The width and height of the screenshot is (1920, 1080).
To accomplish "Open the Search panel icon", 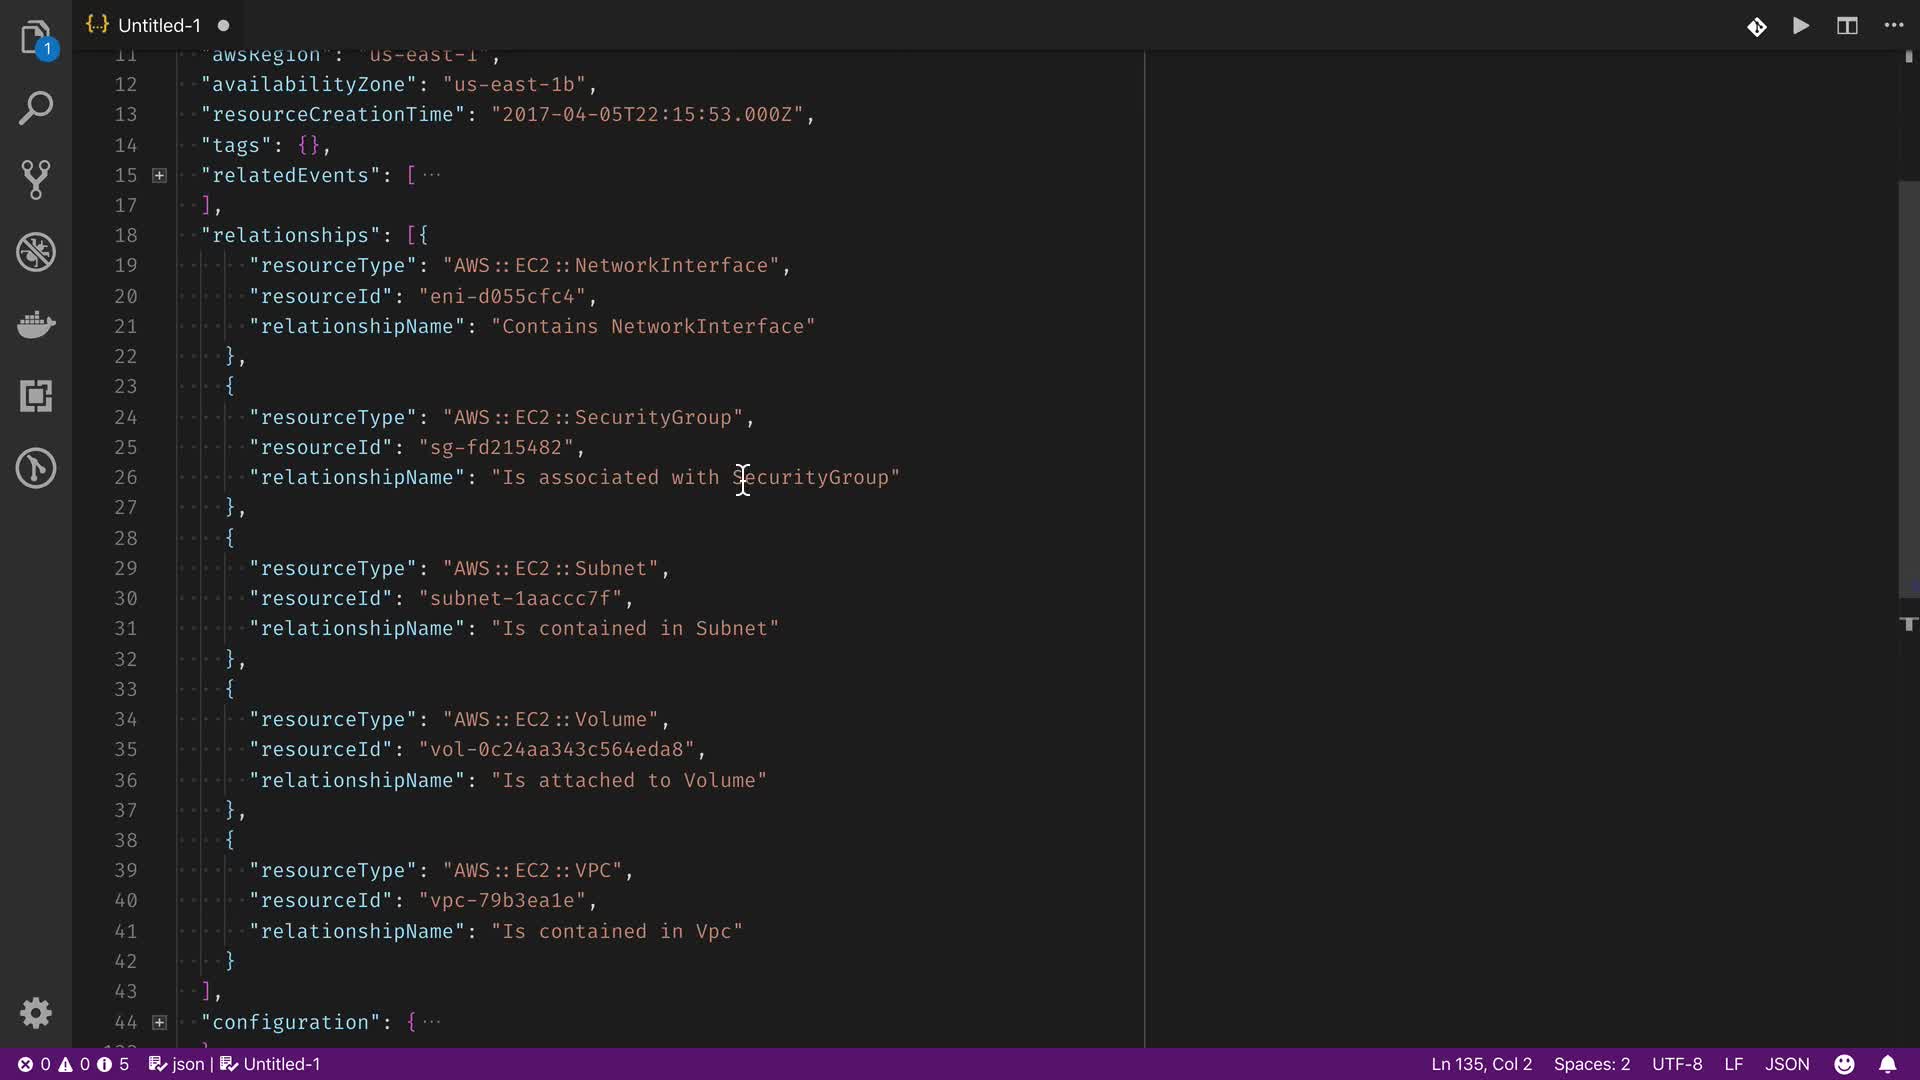I will tap(36, 108).
